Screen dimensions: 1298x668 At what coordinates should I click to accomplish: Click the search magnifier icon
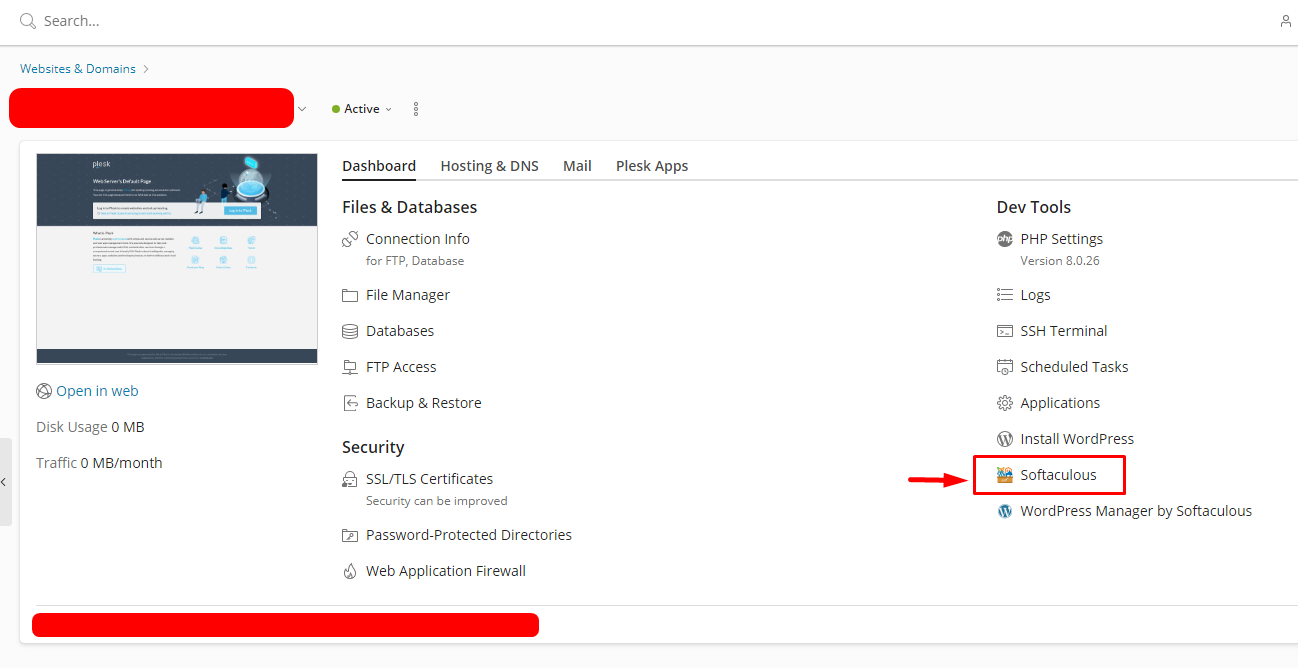click(x=28, y=21)
